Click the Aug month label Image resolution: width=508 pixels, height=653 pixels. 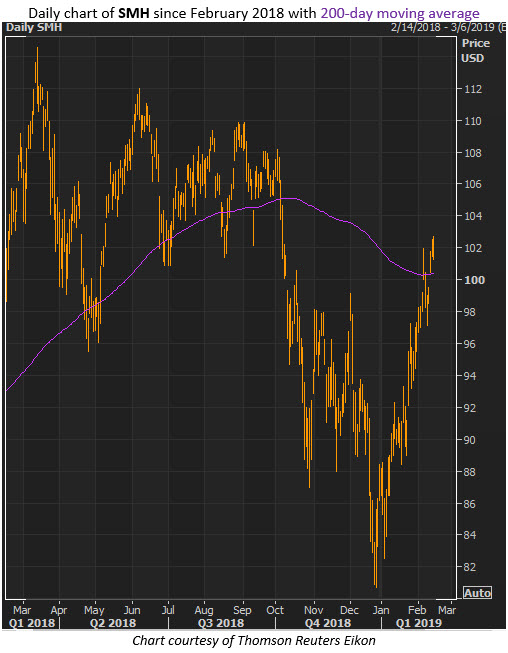(204, 611)
